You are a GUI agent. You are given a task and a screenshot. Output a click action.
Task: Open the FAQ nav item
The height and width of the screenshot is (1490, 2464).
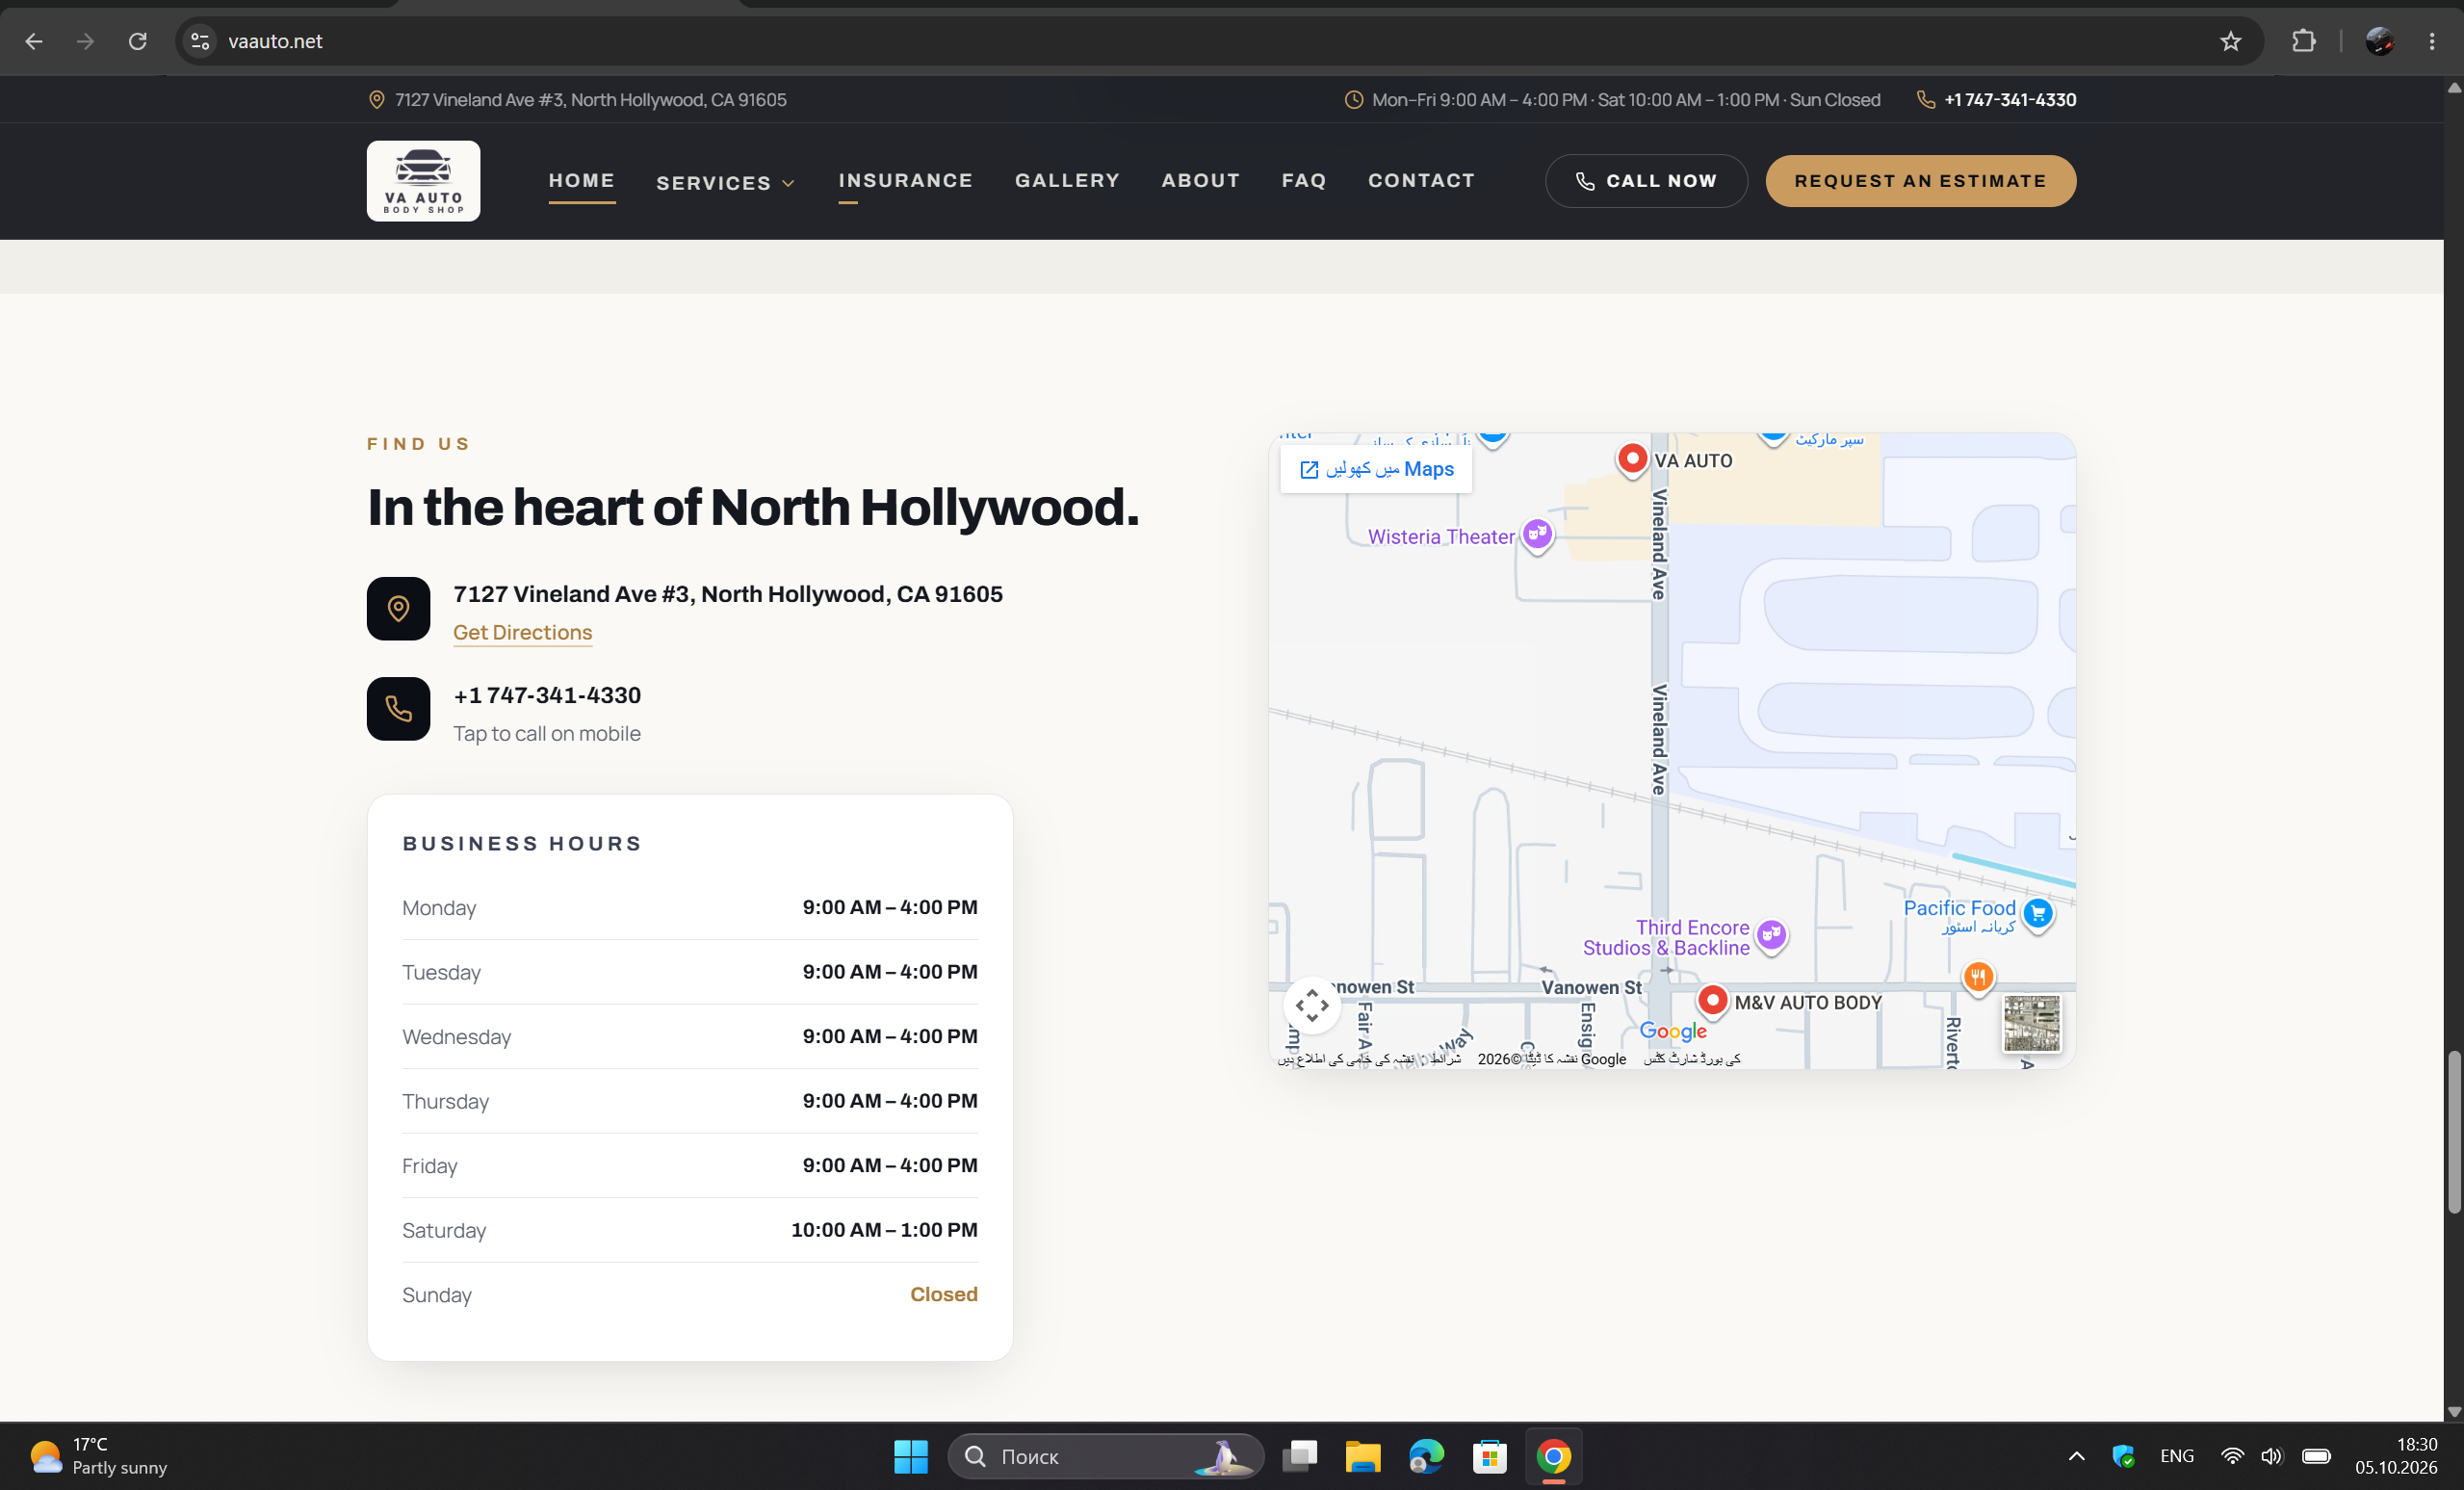pyautogui.click(x=1304, y=180)
